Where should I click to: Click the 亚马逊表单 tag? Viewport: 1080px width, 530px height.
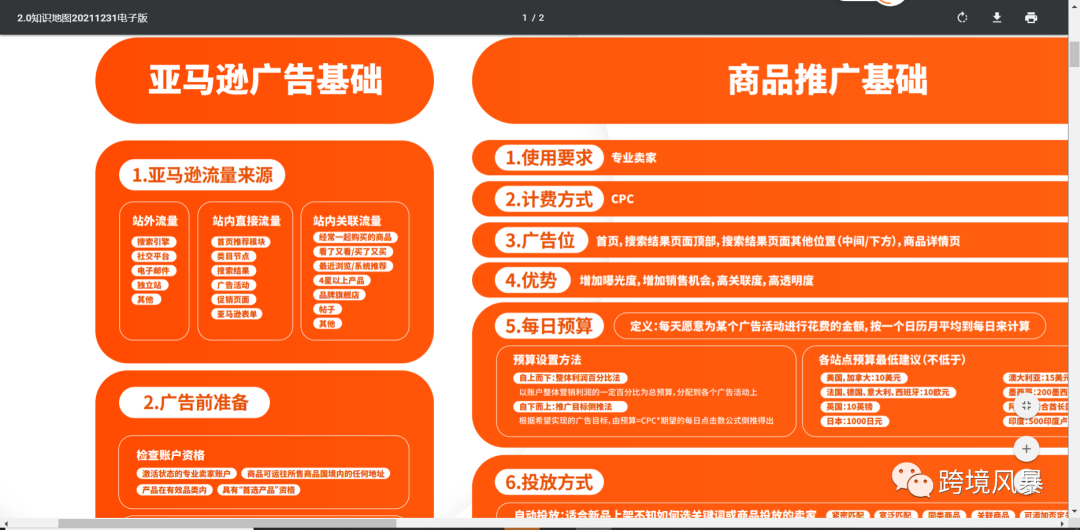(x=236, y=314)
